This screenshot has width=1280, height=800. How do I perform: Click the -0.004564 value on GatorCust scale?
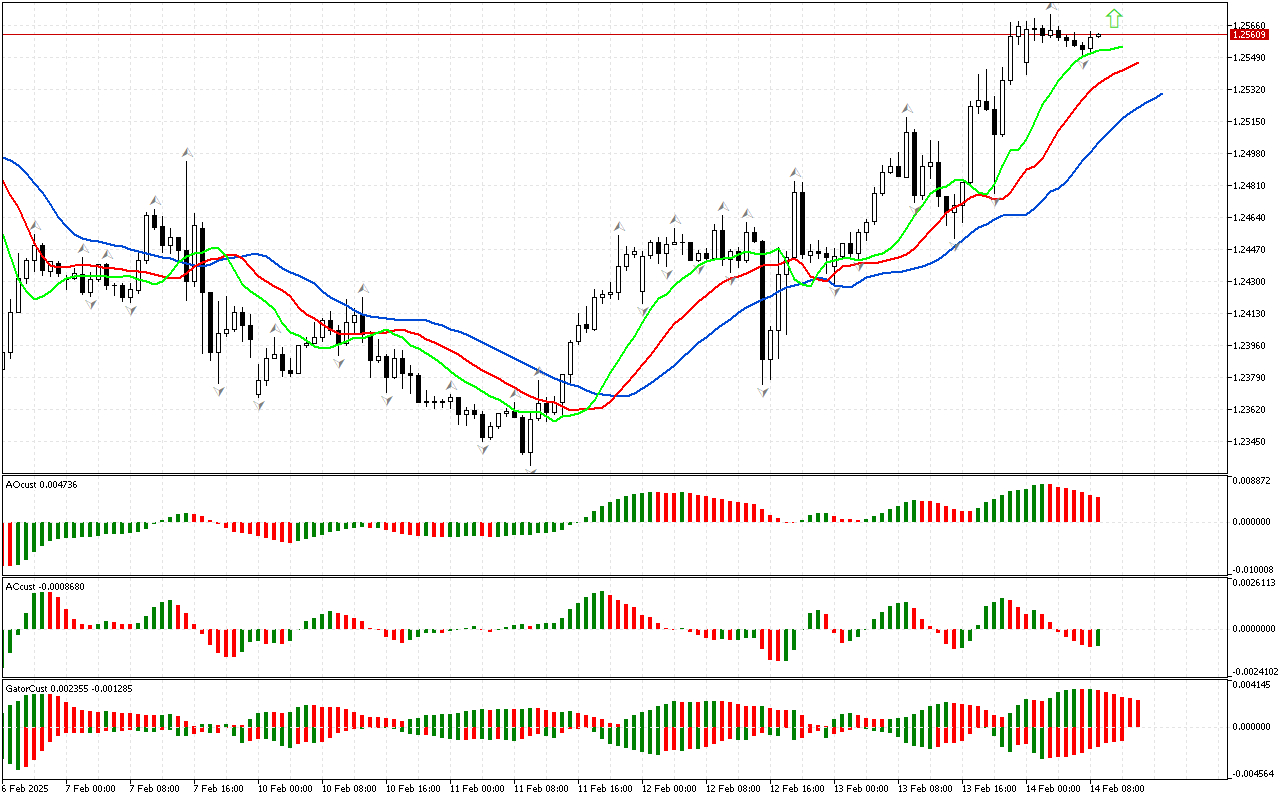click(1251, 773)
